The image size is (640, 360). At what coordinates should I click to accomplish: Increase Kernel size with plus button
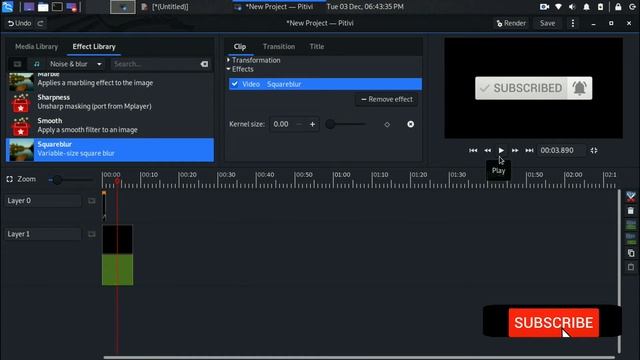(312, 124)
